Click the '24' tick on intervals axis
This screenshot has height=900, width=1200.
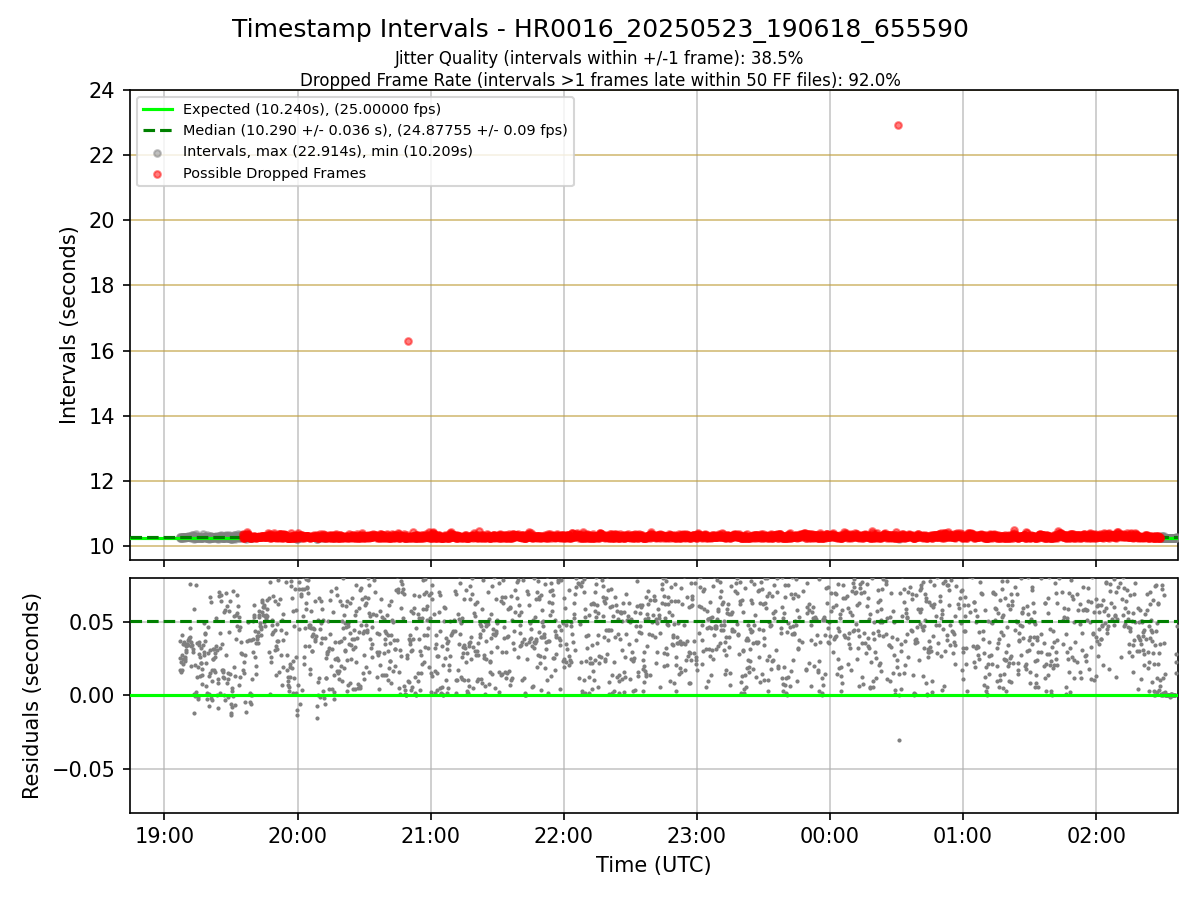tap(103, 90)
